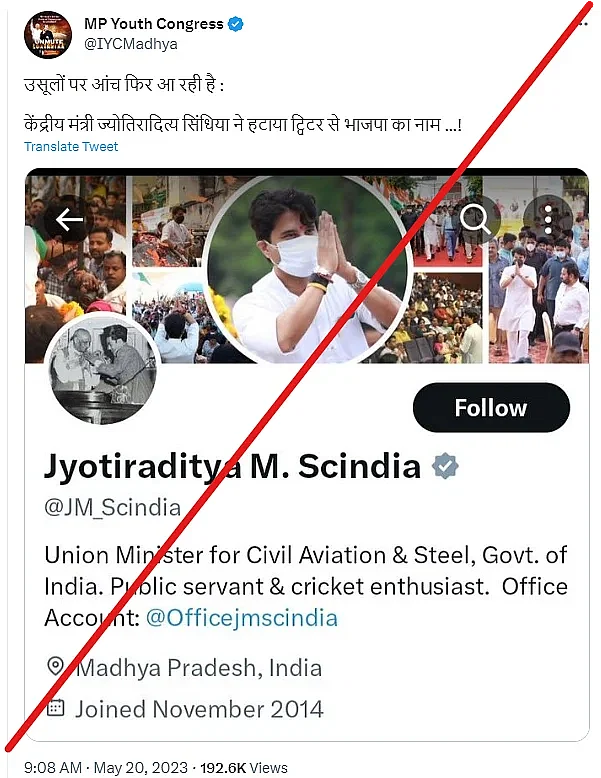Click the Follow button
The height and width of the screenshot is (778, 601).
click(x=490, y=408)
